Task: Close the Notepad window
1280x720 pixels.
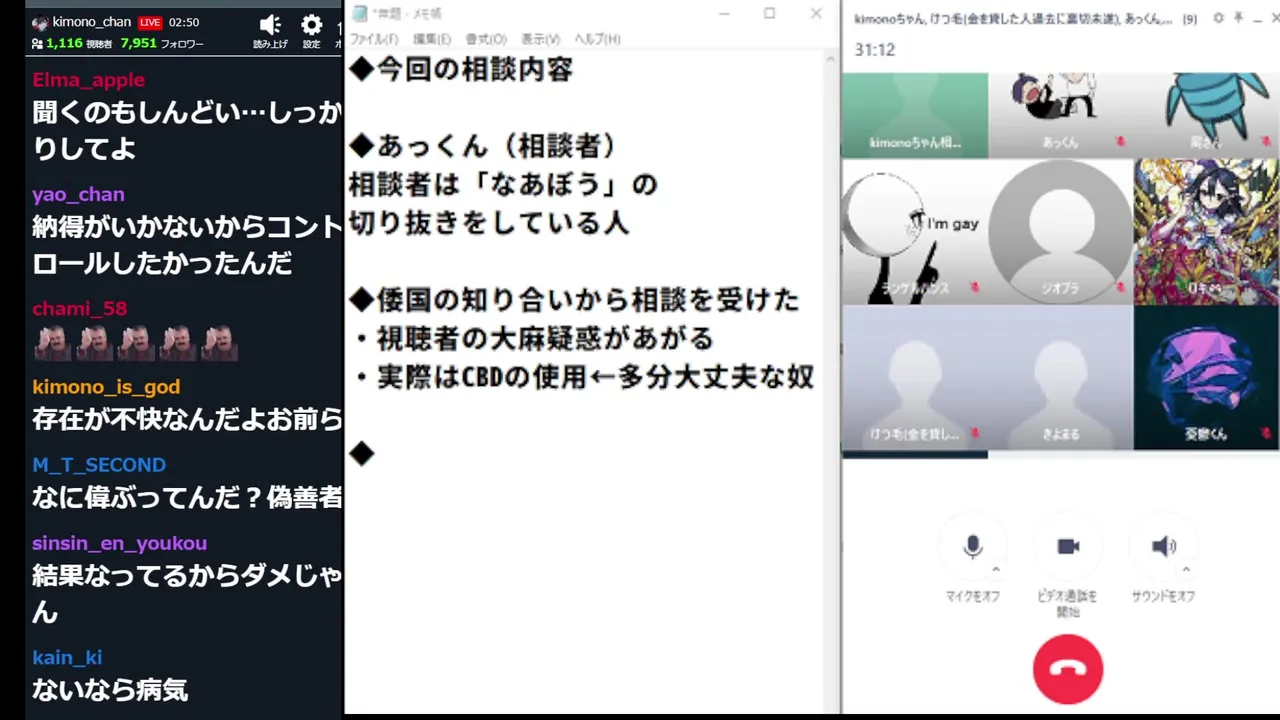Action: click(x=816, y=13)
